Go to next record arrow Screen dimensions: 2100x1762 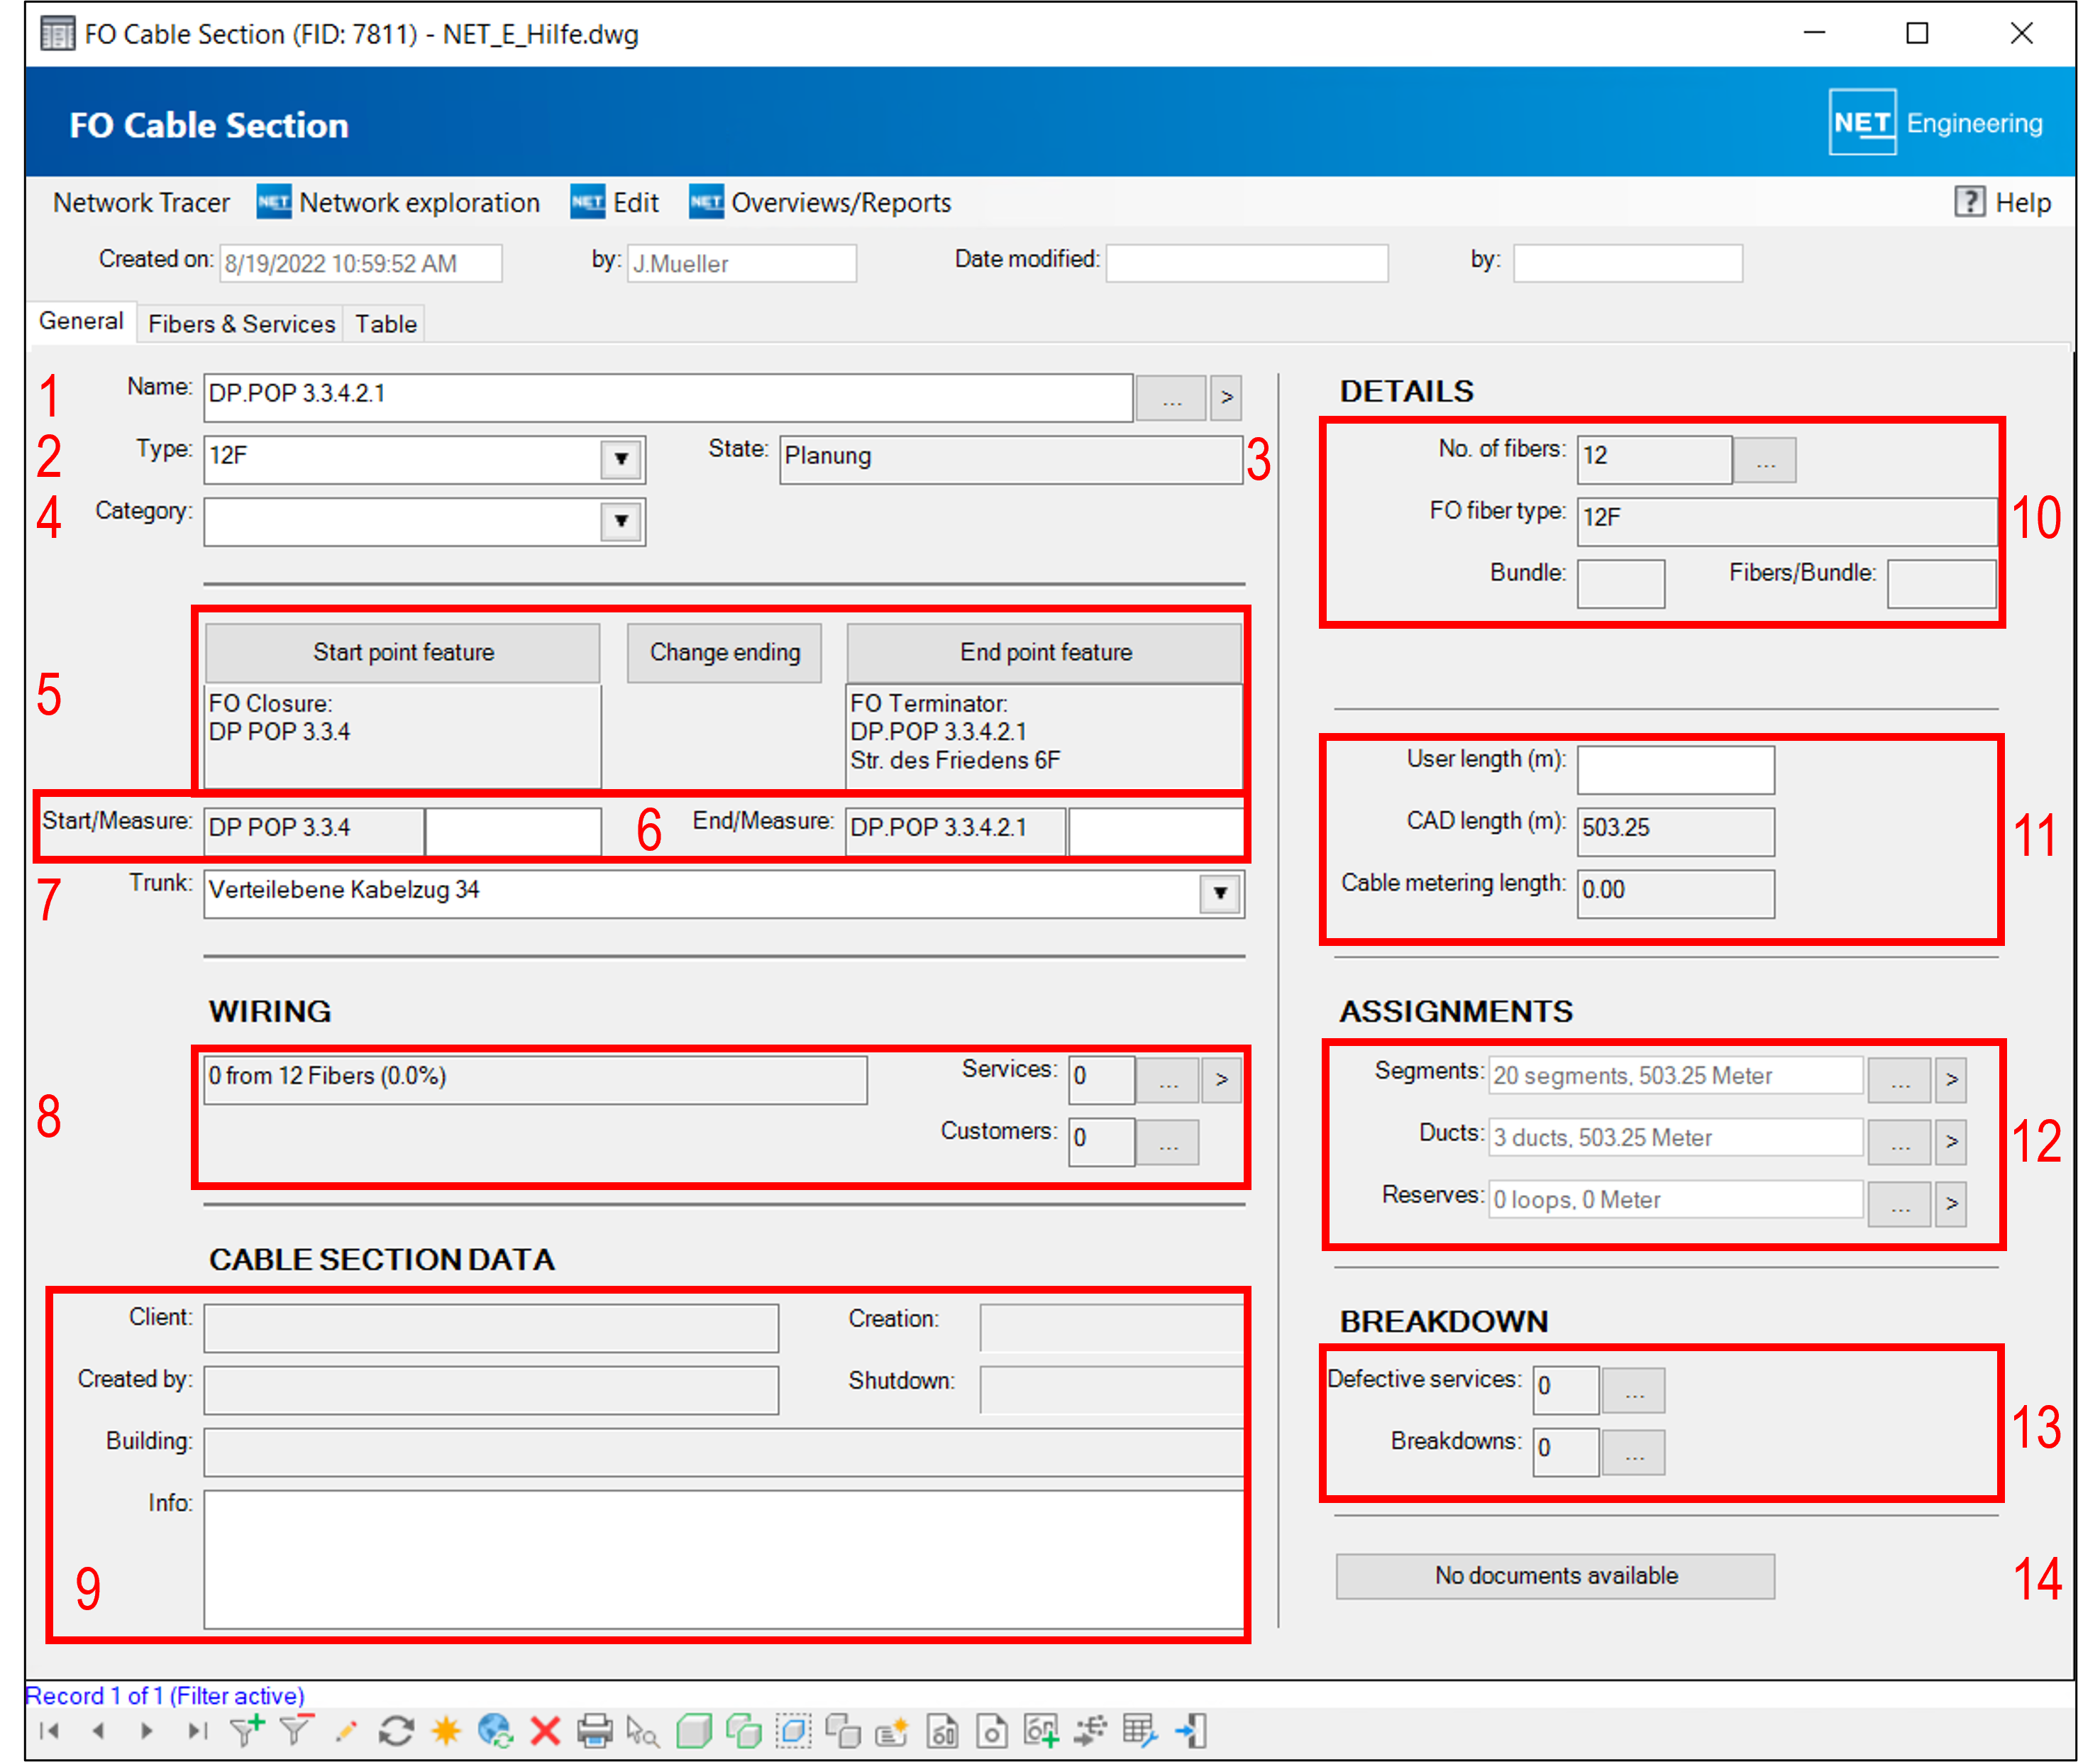tap(147, 1731)
